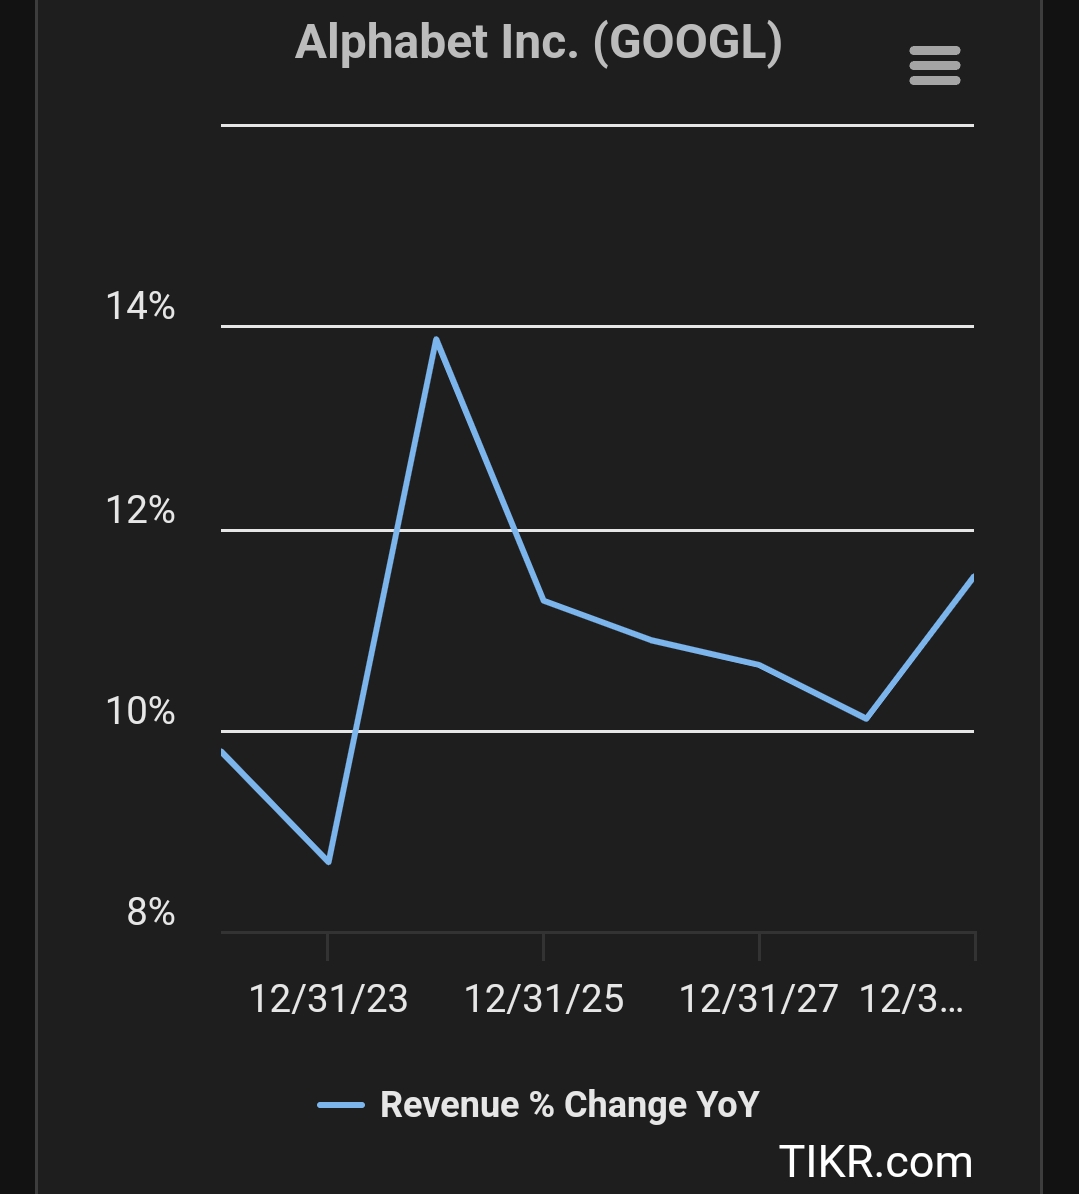The width and height of the screenshot is (1079, 1194).
Task: Click the Alphabet Inc. (GOOGL) chart title
Action: tap(539, 44)
